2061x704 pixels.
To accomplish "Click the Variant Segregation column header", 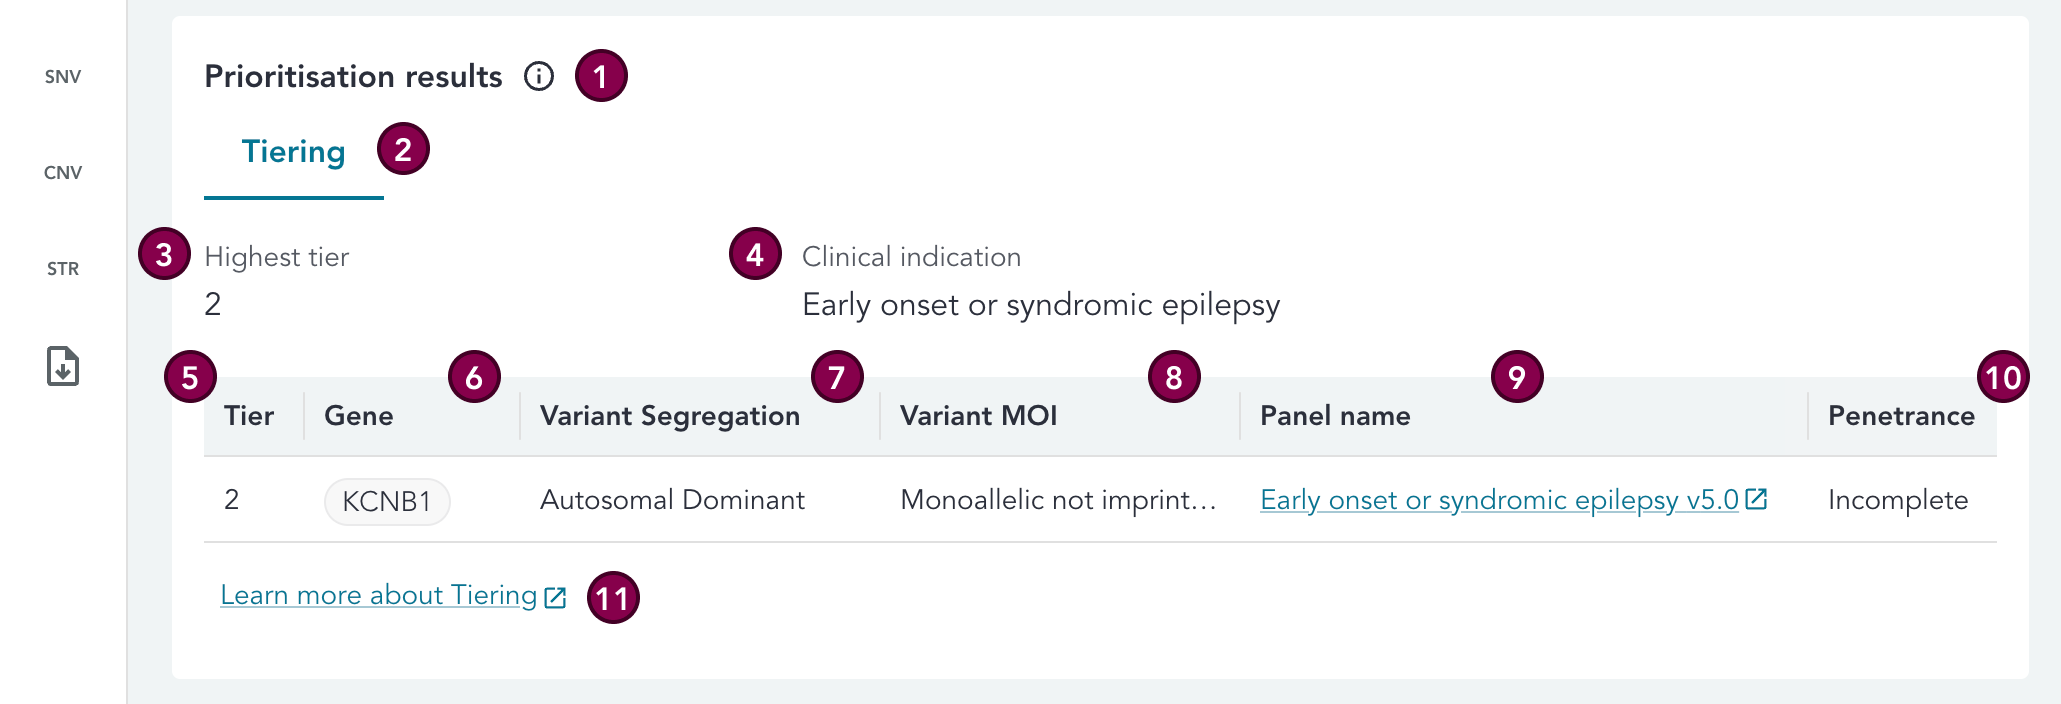I will point(670,416).
